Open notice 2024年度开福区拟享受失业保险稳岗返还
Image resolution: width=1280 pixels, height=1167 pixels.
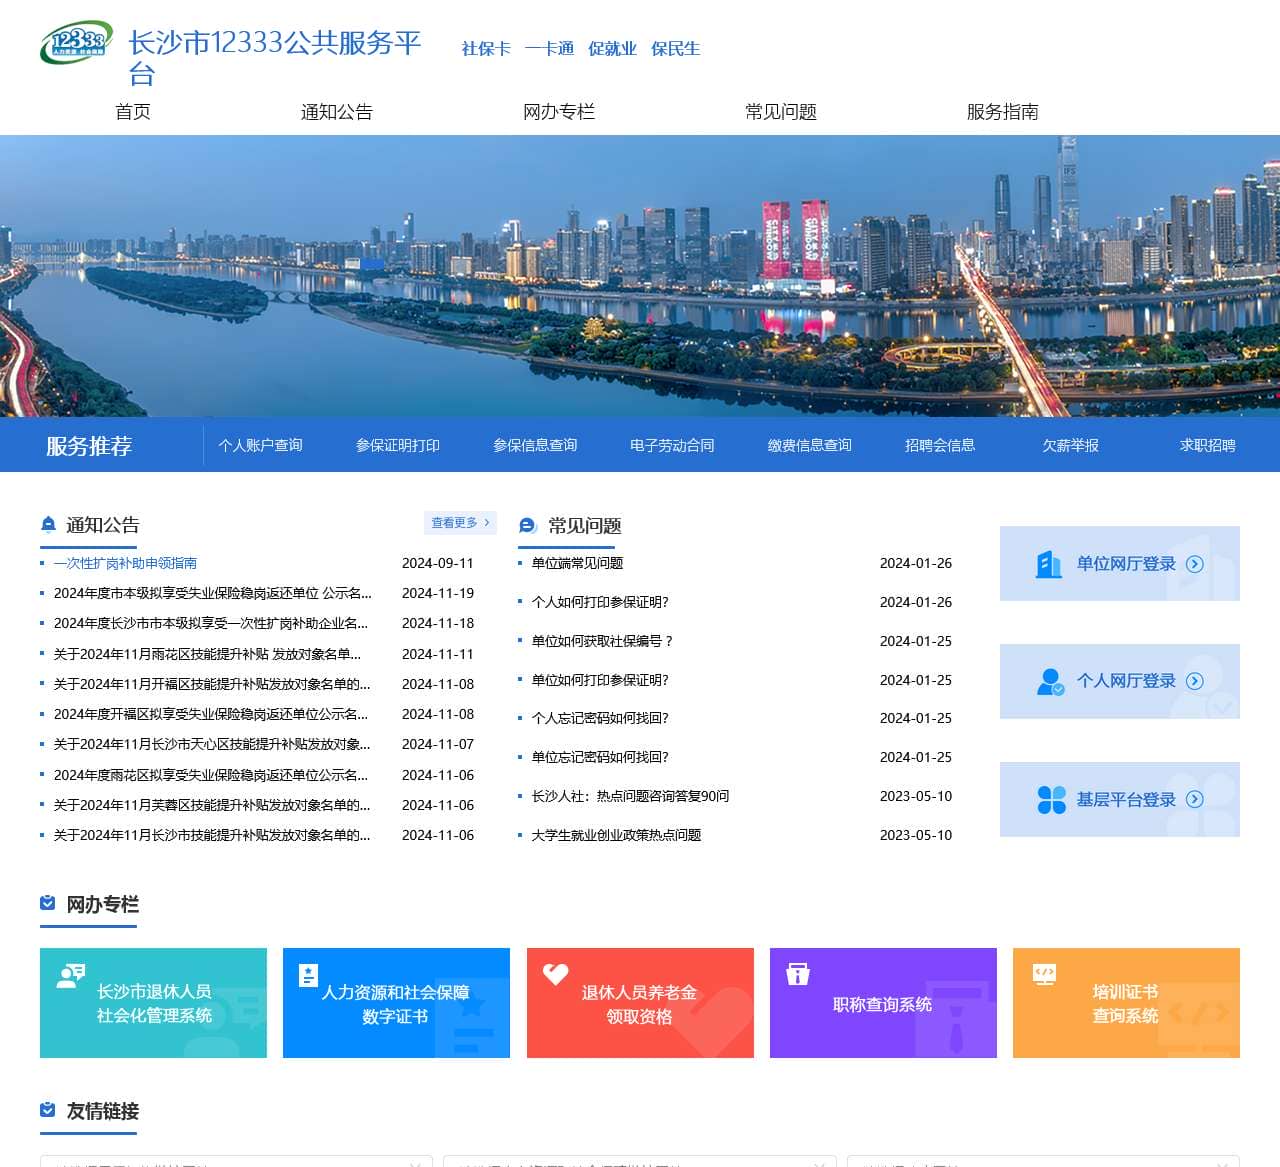point(211,714)
